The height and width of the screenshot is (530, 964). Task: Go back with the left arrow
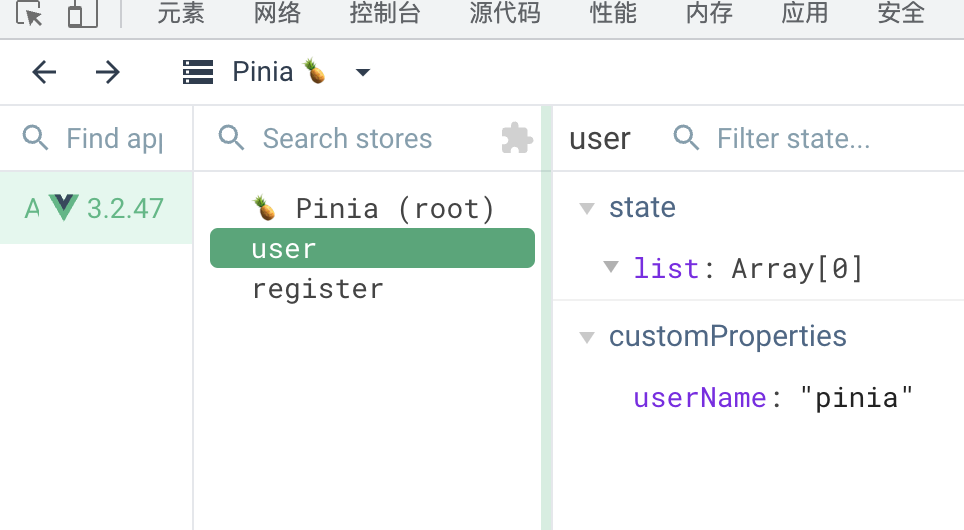[x=44, y=73]
